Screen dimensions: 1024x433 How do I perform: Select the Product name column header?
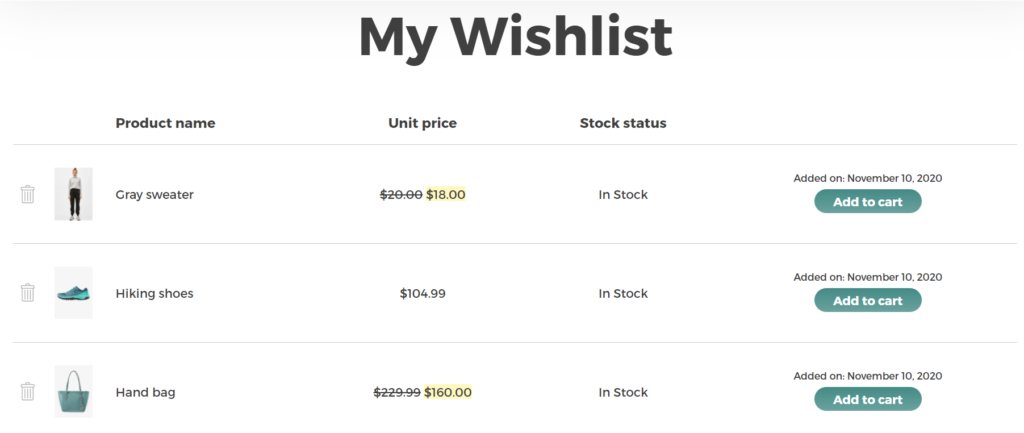pyautogui.click(x=165, y=123)
